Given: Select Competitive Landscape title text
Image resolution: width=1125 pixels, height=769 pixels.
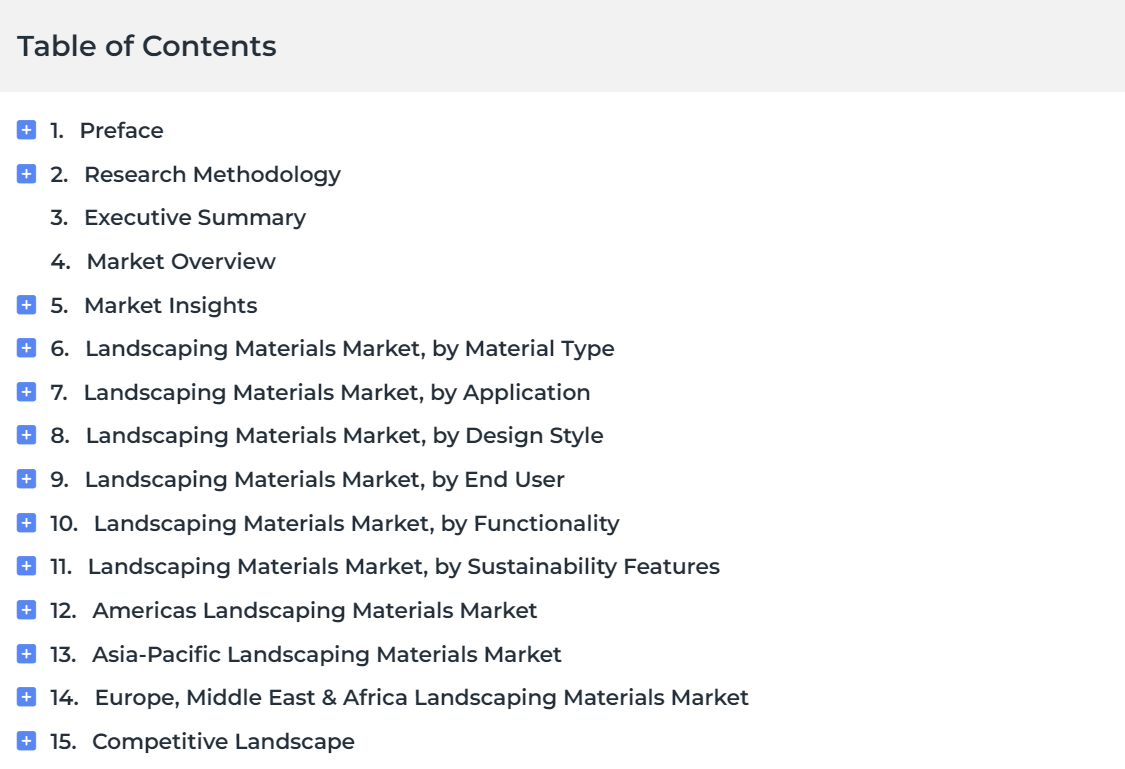Looking at the screenshot, I should pyautogui.click(x=223, y=742).
